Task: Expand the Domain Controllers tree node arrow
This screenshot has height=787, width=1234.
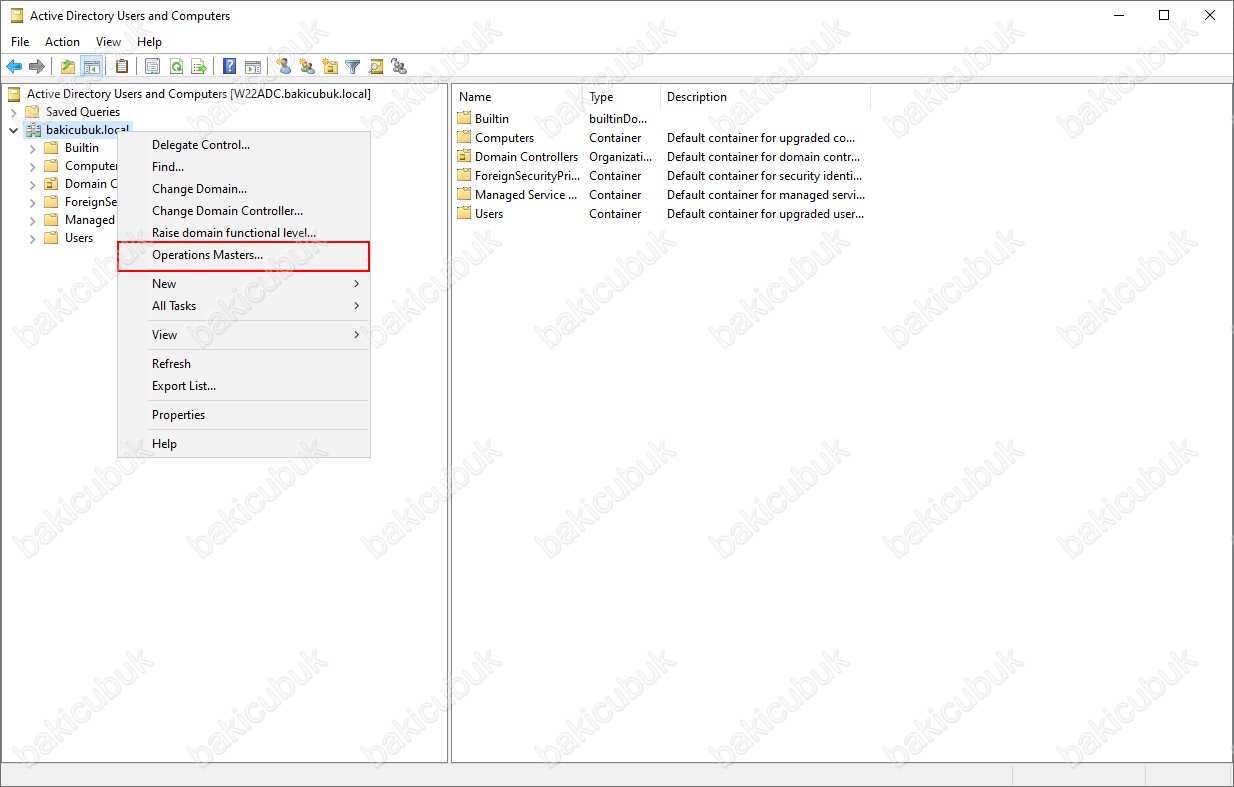Action: [x=32, y=184]
